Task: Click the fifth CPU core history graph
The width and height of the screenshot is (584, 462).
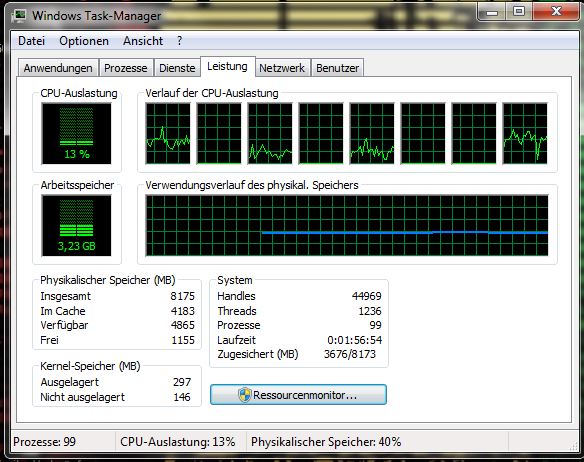Action: [x=372, y=133]
